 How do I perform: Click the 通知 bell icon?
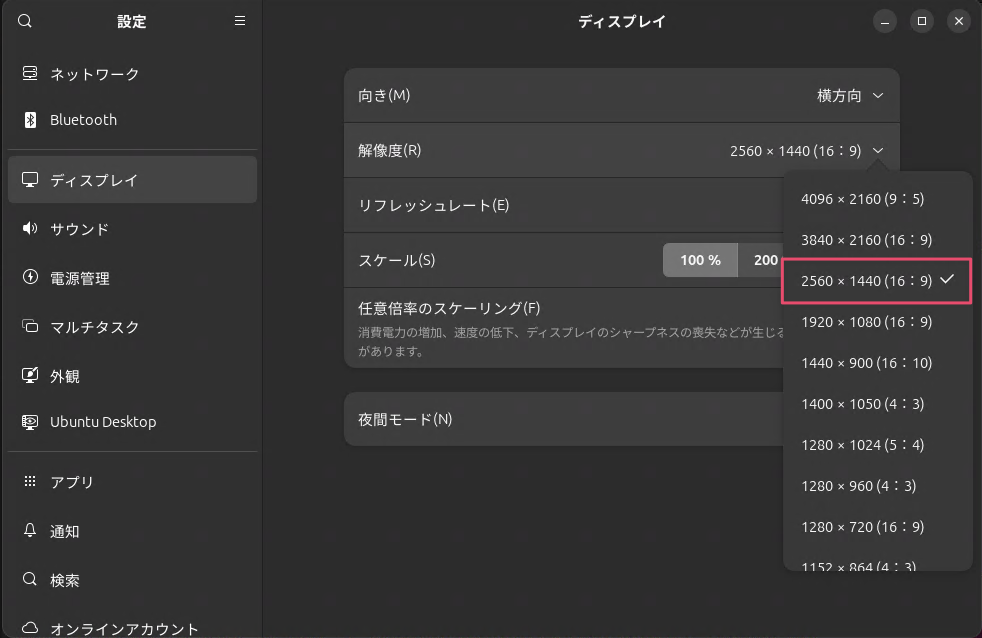tap(30, 531)
